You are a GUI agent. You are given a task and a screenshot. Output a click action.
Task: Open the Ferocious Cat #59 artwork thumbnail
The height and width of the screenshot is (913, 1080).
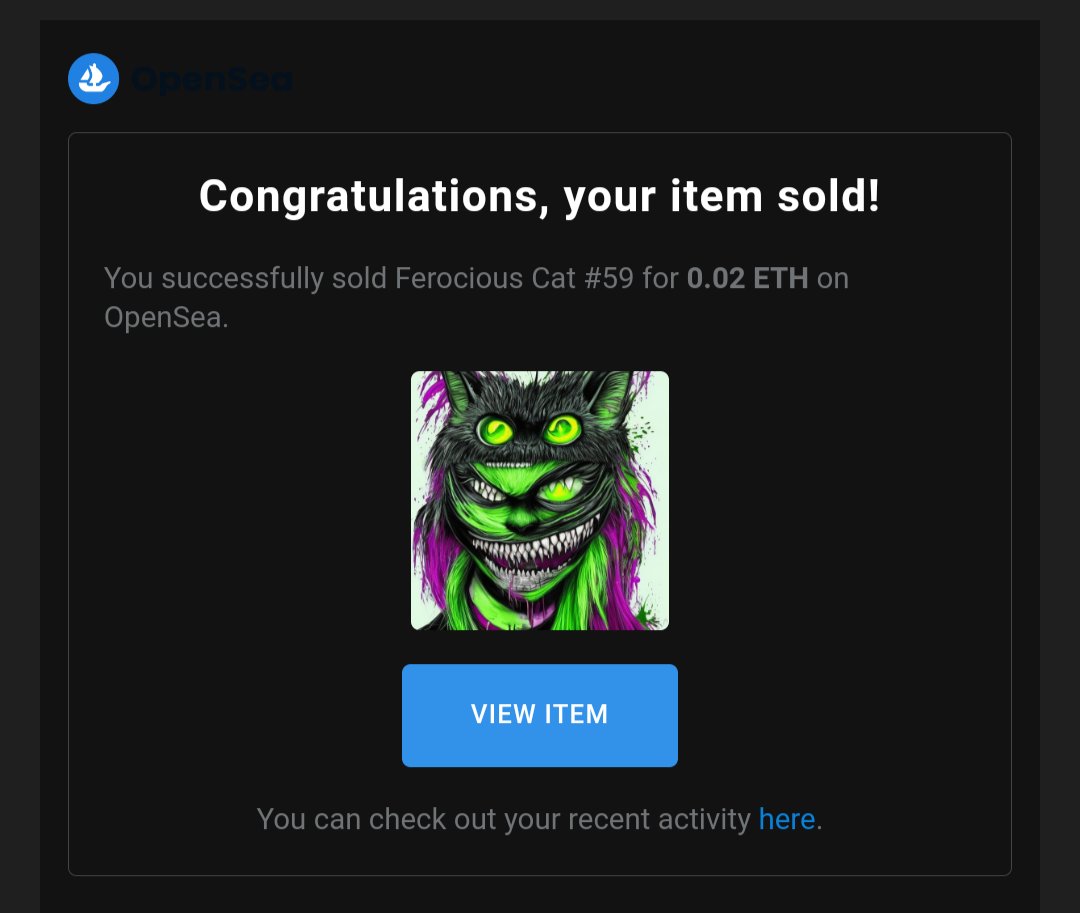tap(539, 501)
